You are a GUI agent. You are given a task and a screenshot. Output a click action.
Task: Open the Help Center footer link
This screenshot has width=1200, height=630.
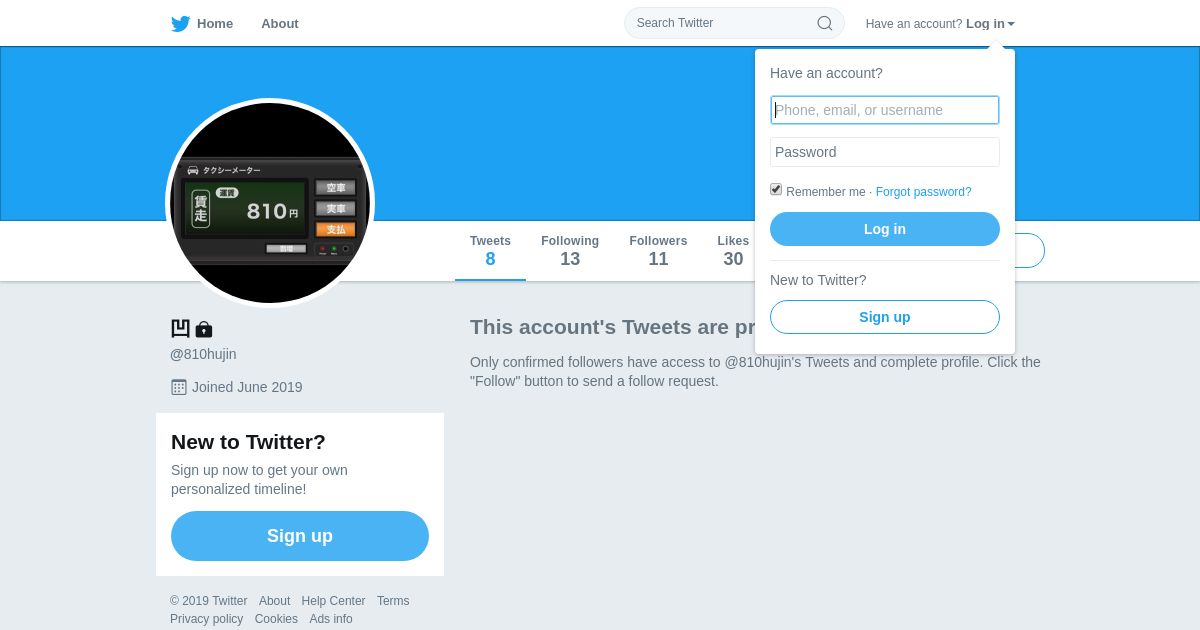[333, 601]
